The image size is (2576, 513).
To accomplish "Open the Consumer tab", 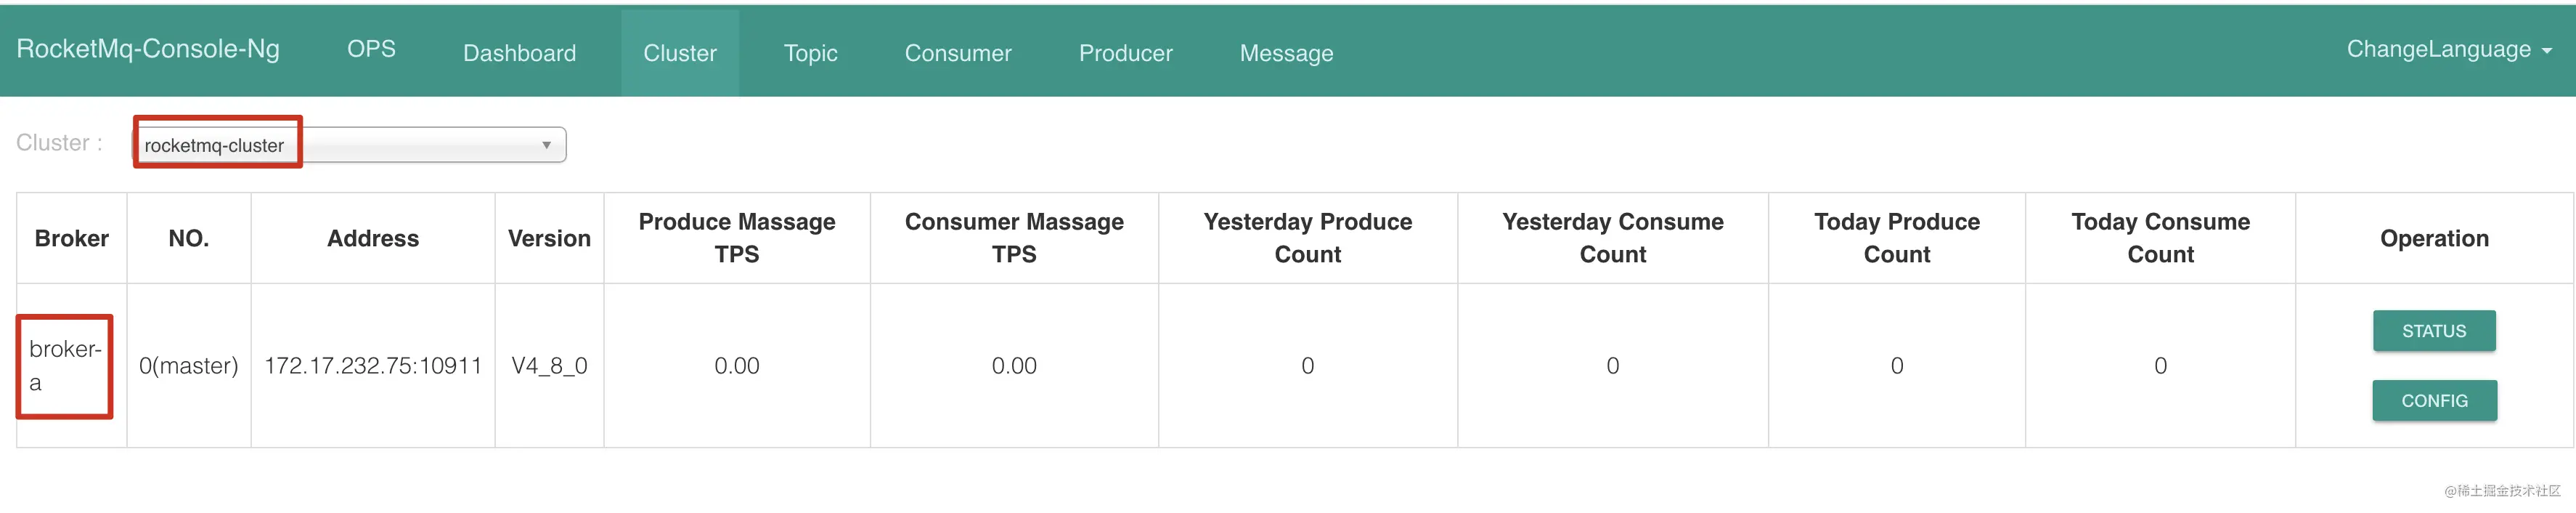I will [x=958, y=53].
